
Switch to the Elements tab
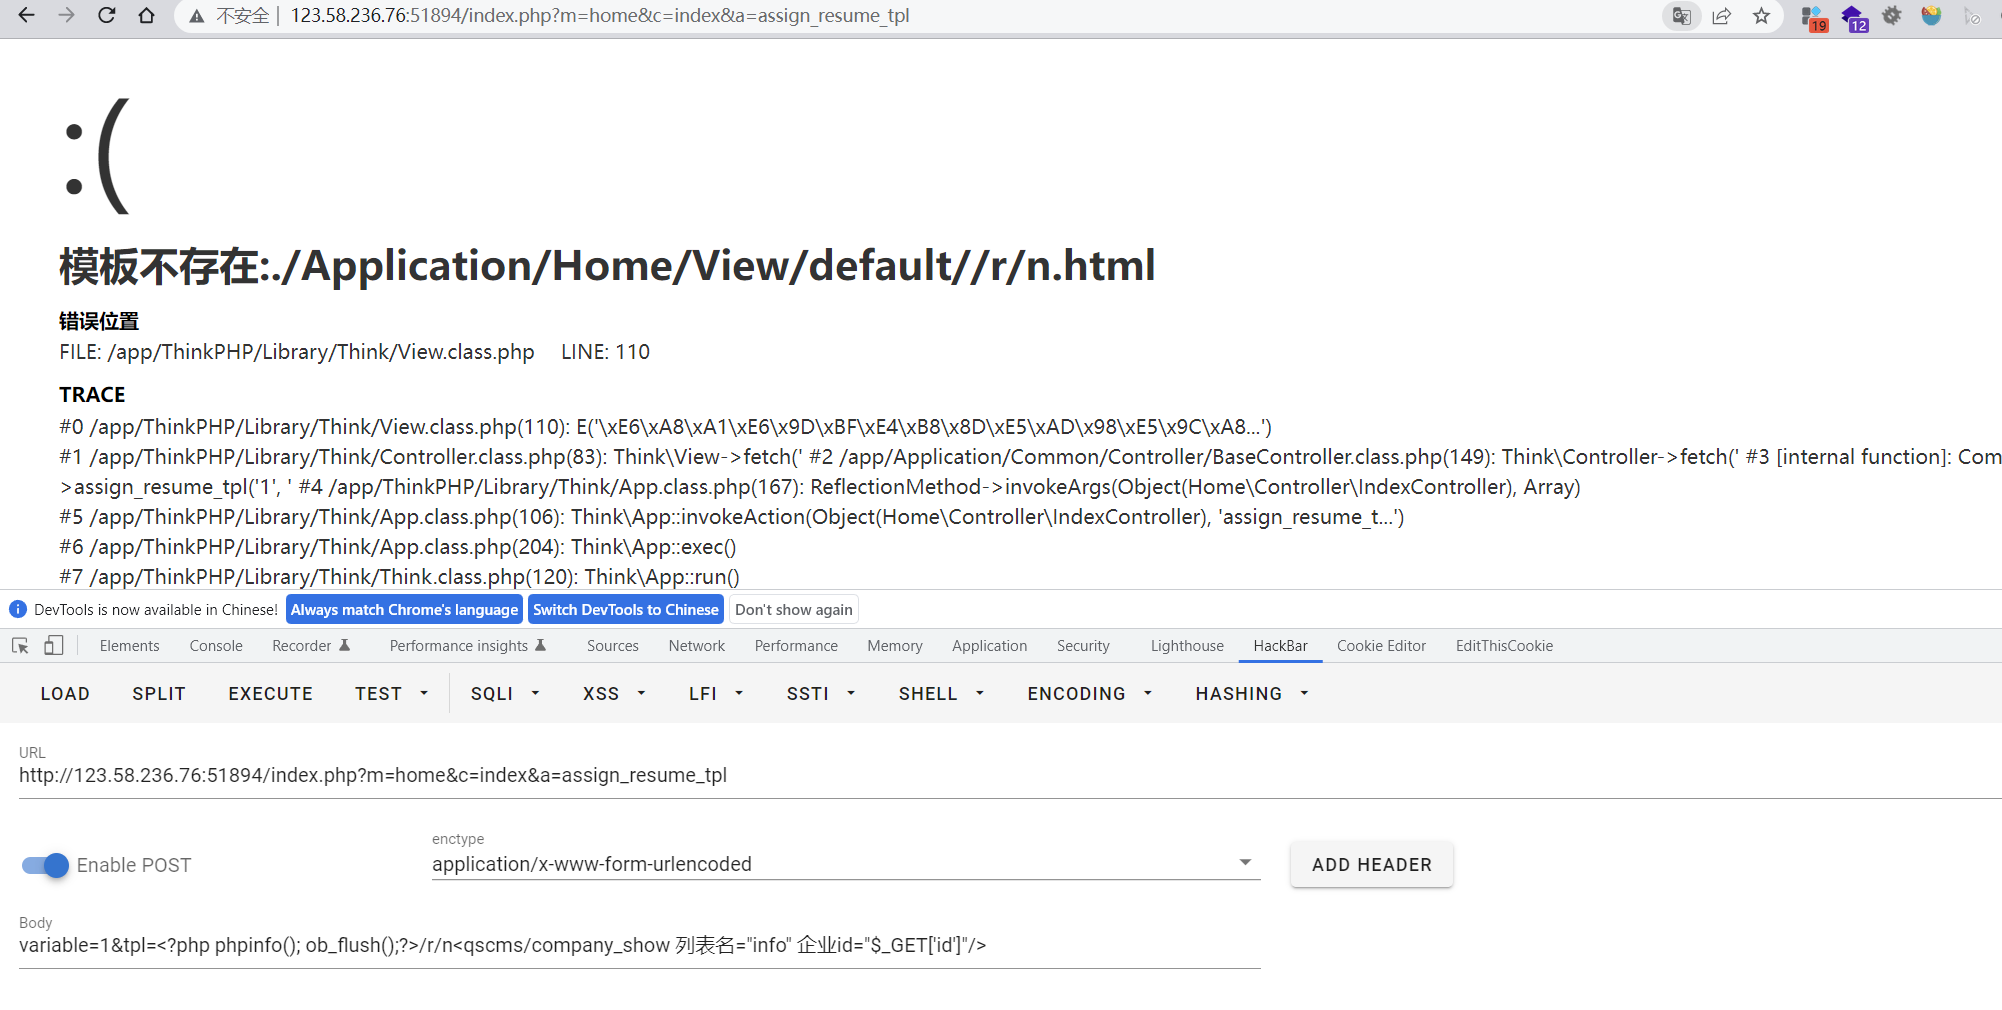coord(129,646)
